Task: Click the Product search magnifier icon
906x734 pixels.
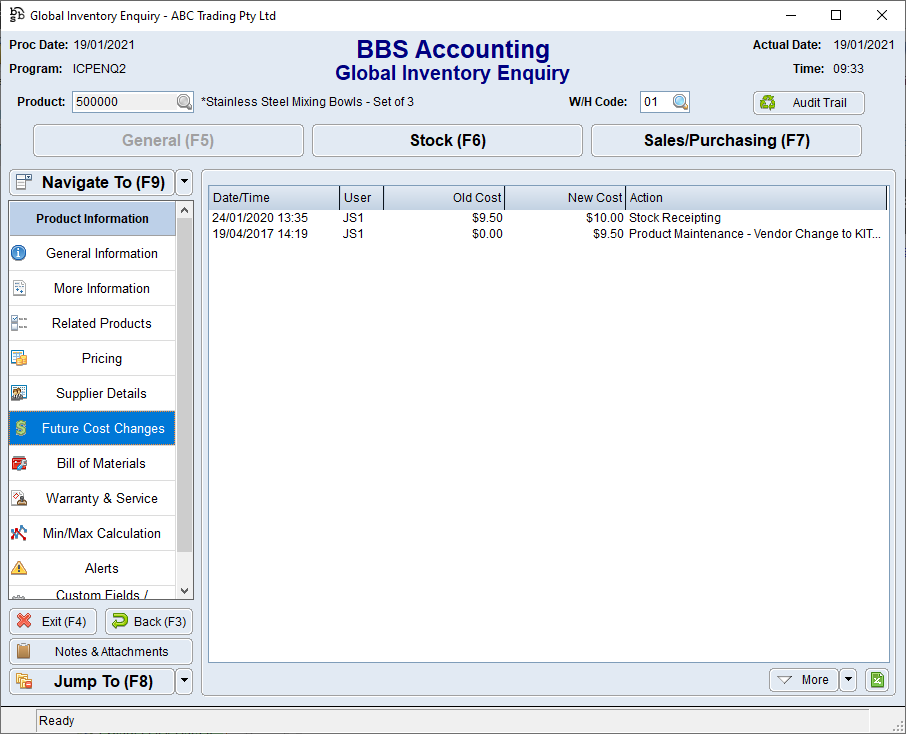Action: point(184,102)
